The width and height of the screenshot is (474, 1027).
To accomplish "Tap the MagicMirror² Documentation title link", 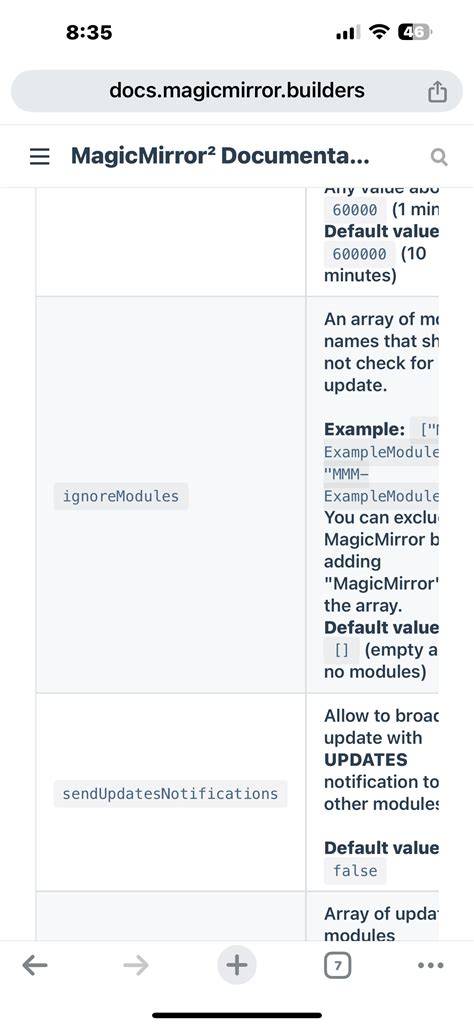I will [x=220, y=157].
